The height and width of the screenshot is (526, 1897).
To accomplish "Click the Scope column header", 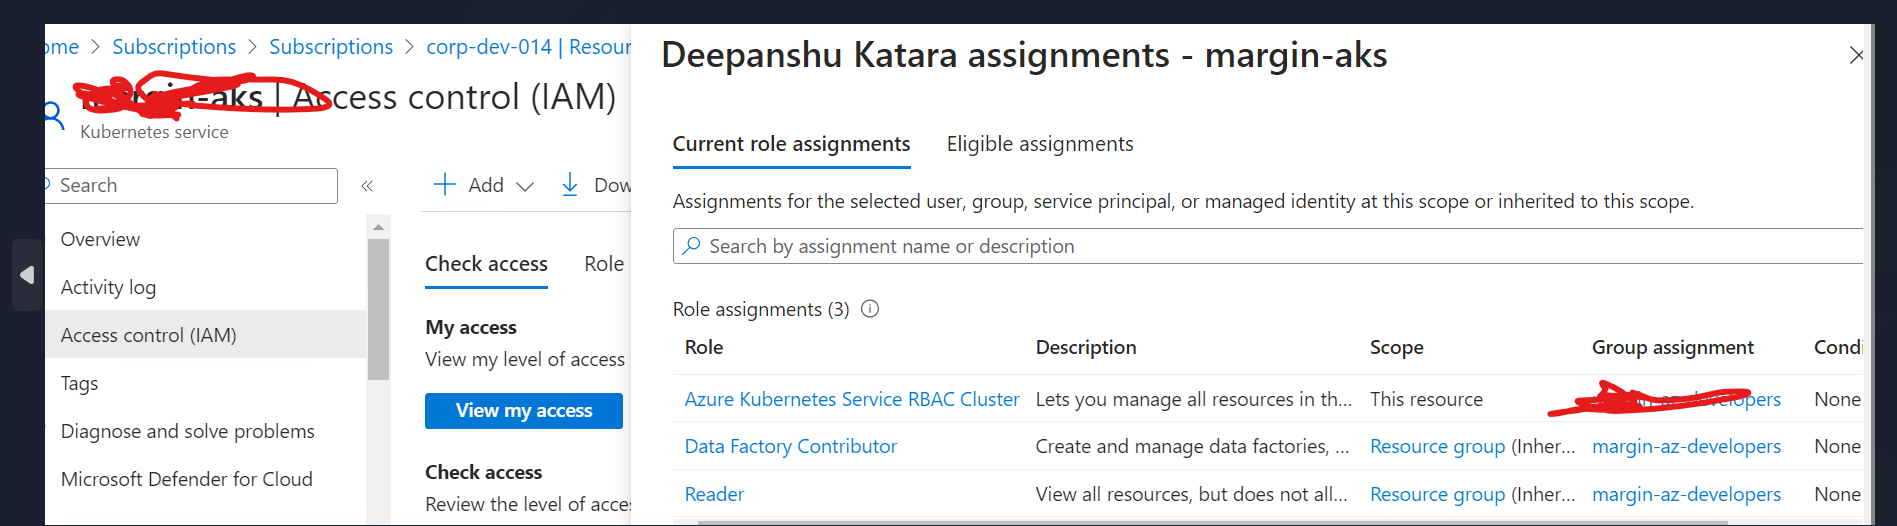I will click(1397, 347).
